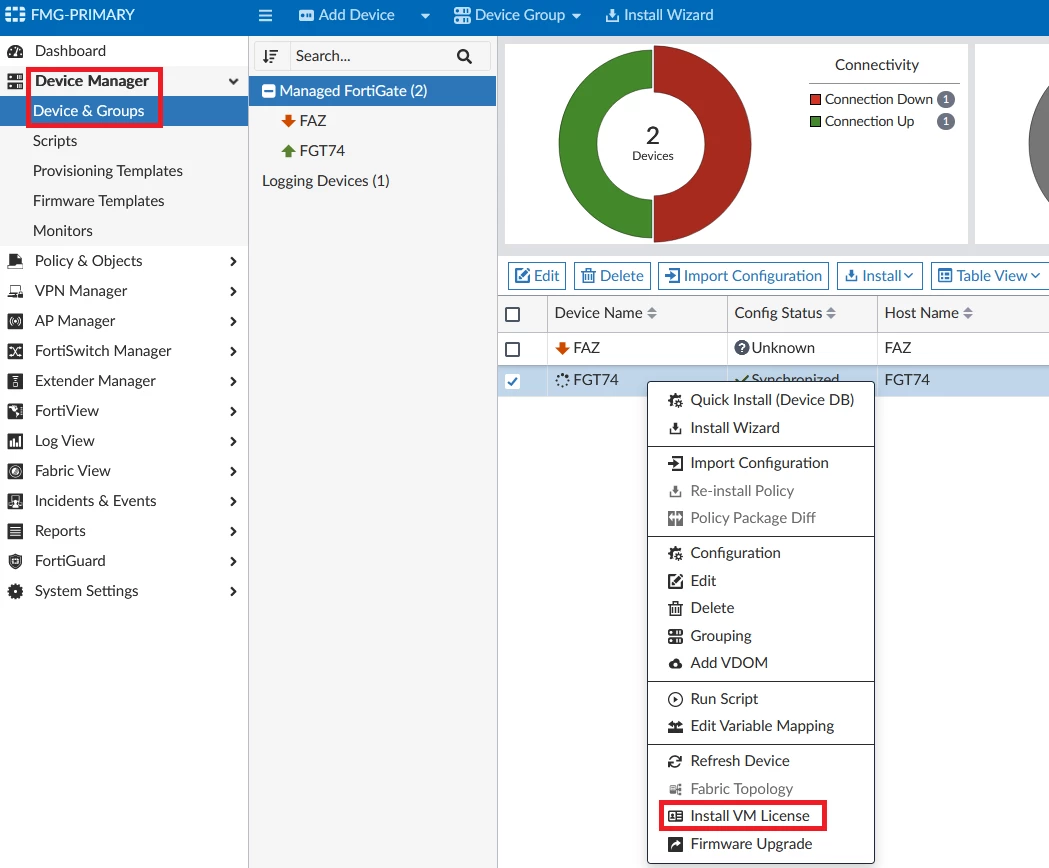Click the Extender Manager icon
This screenshot has height=868, width=1049.
click(x=15, y=381)
